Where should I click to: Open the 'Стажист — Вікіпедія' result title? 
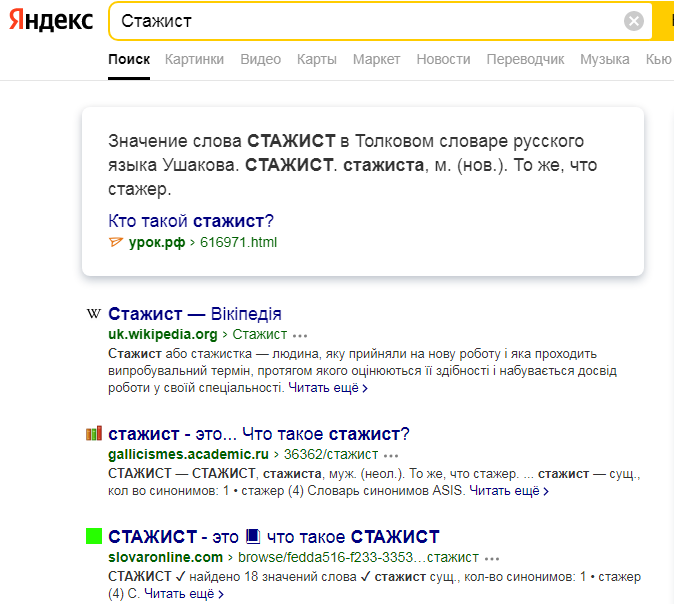(195, 314)
